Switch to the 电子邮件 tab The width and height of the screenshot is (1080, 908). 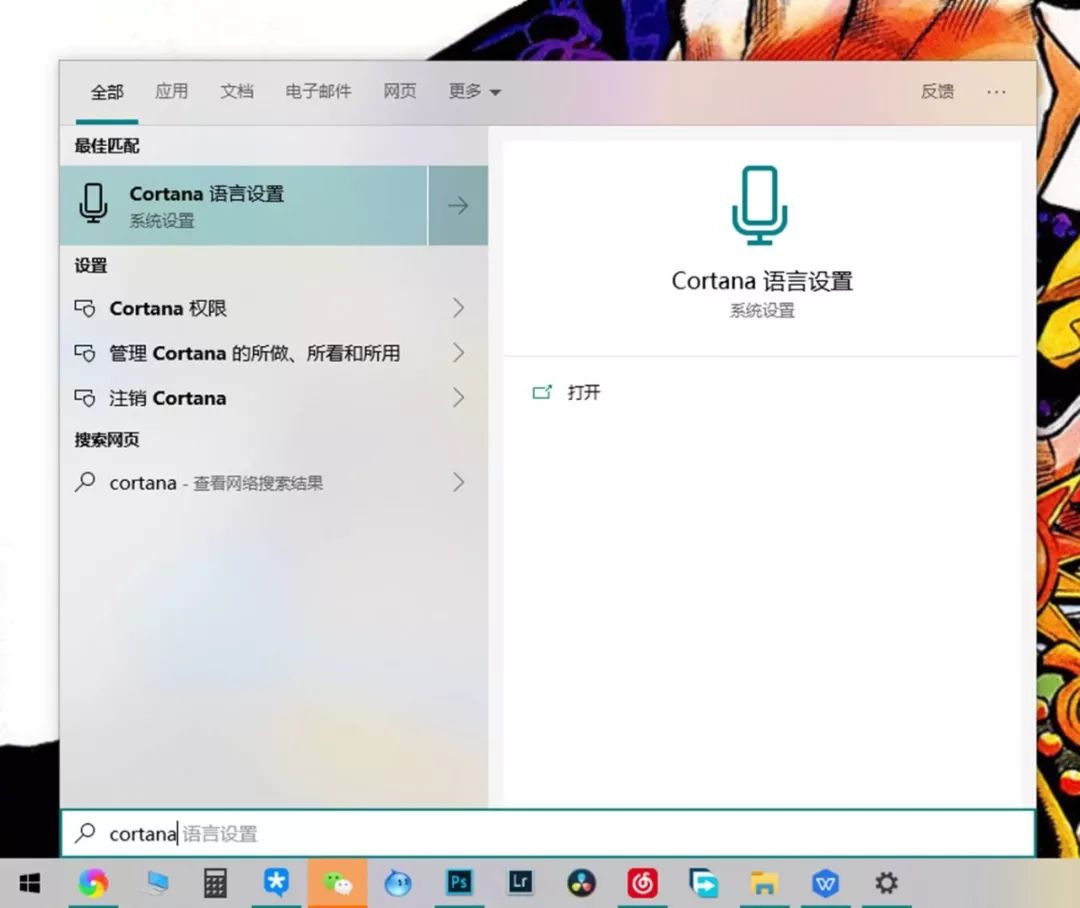(x=318, y=91)
